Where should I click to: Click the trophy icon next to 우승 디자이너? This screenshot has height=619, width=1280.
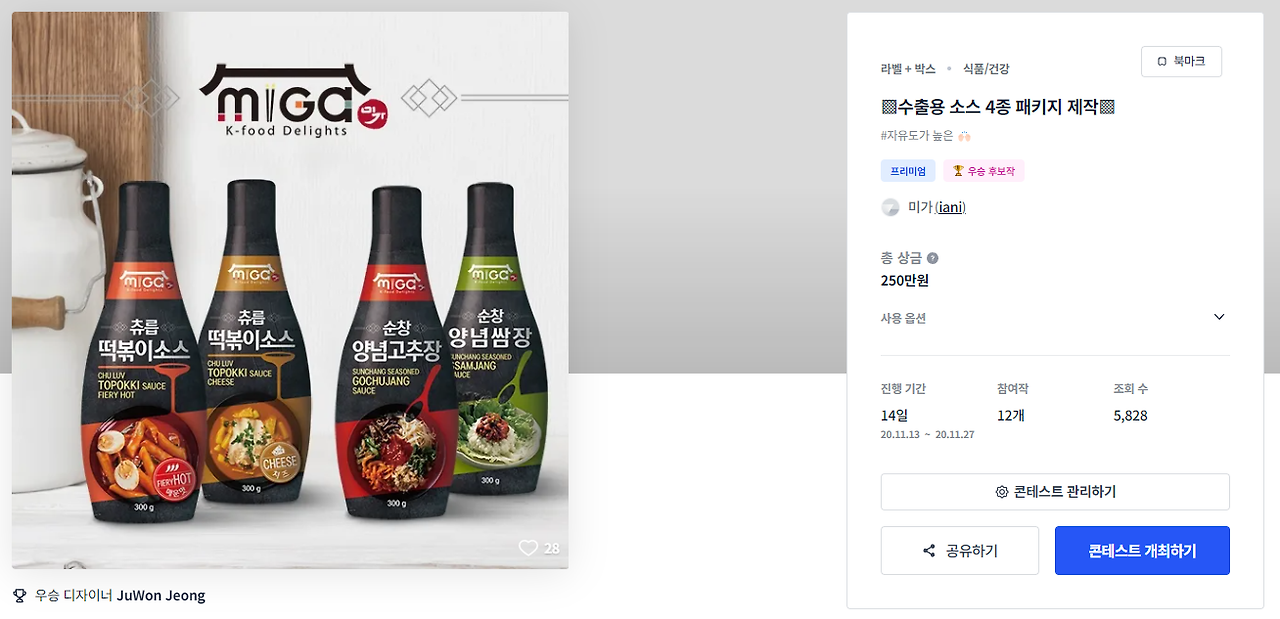20,596
